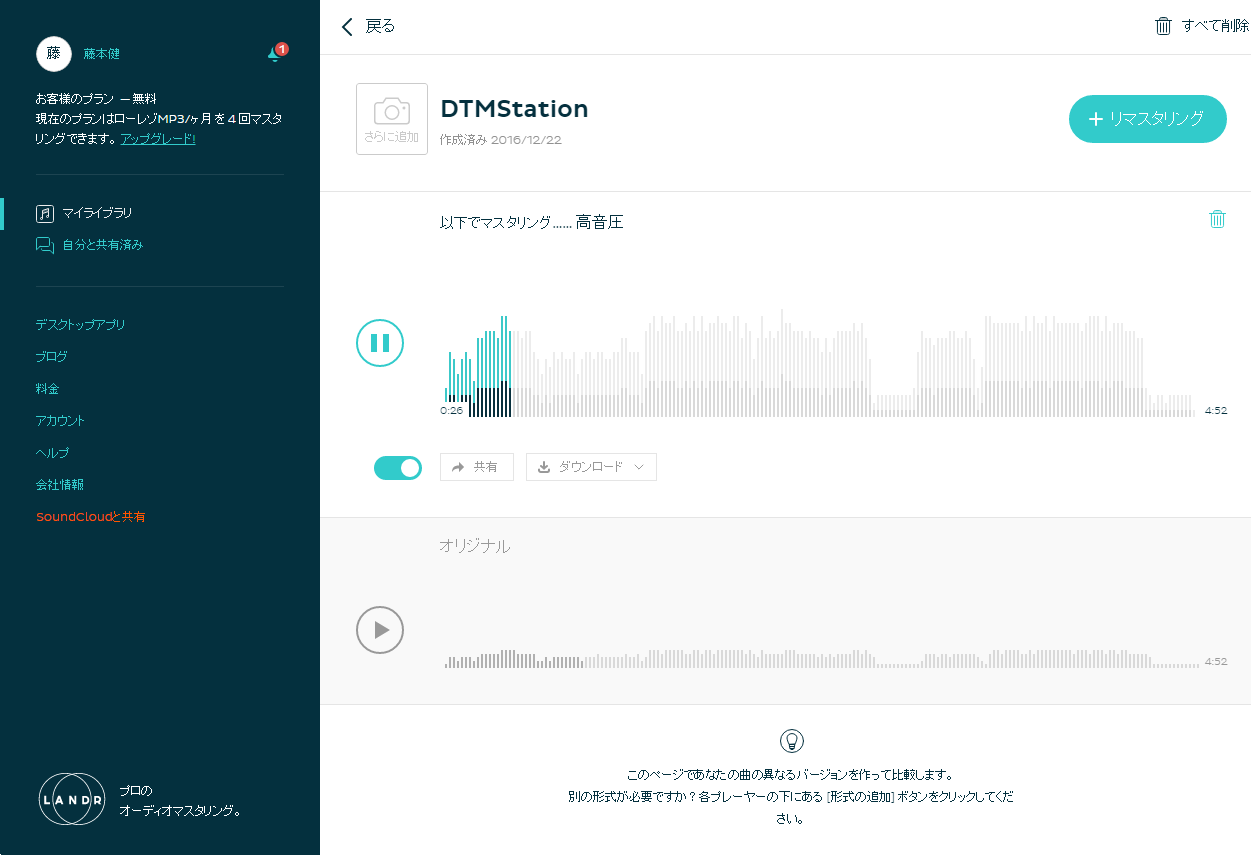The height and width of the screenshot is (855, 1251).
Task: Click the 以下でマスタリング 高音圧 label
Action: [531, 222]
